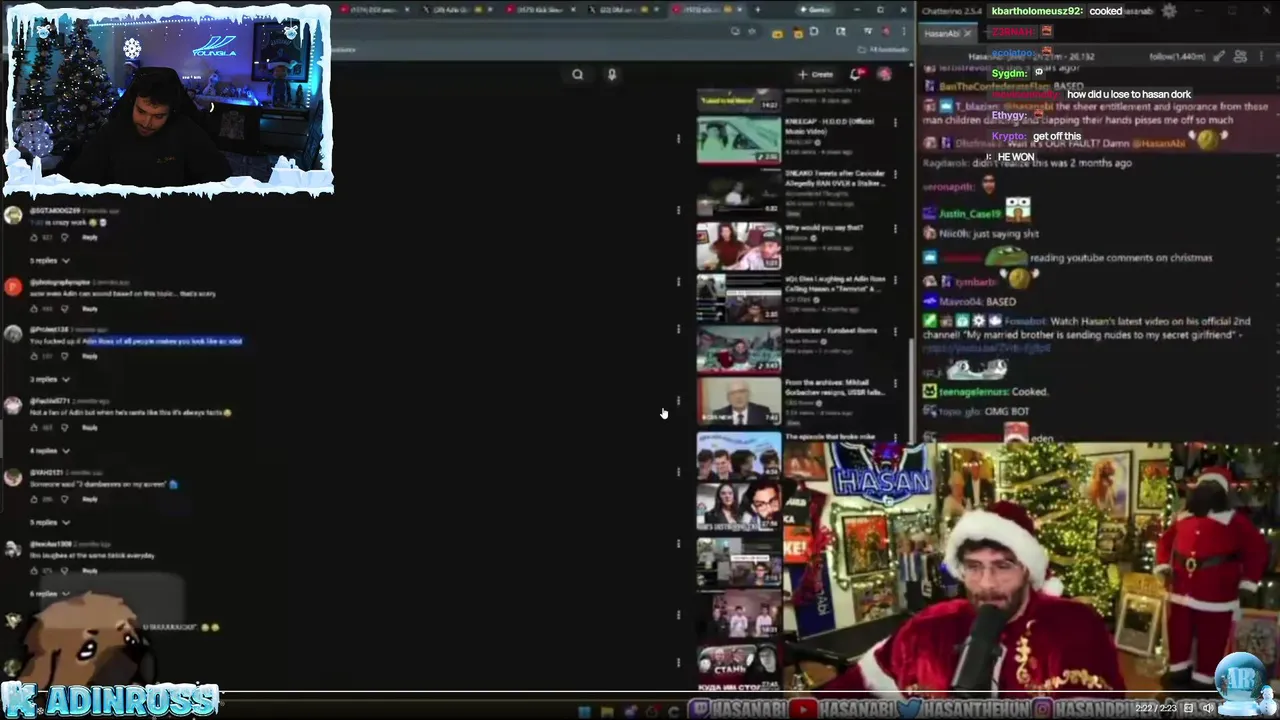Click the fullscreen icon of video player
The image size is (1280, 720).
1188,708
